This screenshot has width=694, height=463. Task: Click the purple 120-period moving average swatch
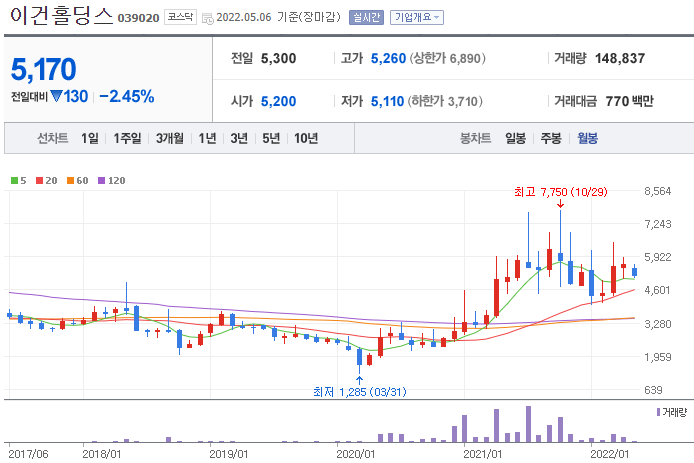pyautogui.click(x=101, y=181)
